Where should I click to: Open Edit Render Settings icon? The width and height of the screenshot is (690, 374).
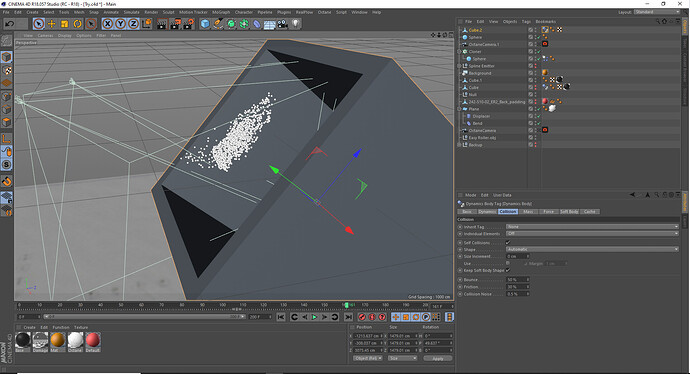click(x=188, y=24)
